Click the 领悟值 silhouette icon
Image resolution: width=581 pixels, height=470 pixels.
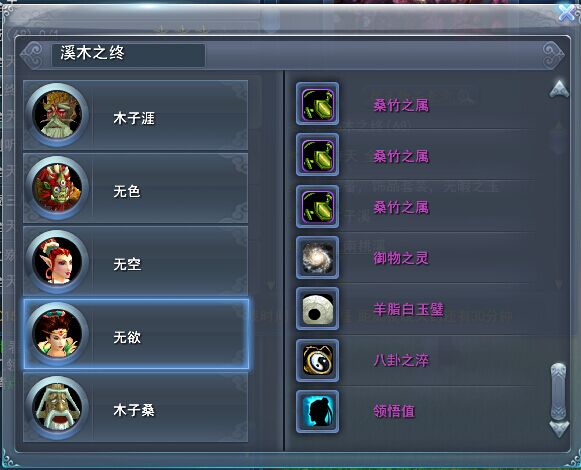pyautogui.click(x=317, y=411)
